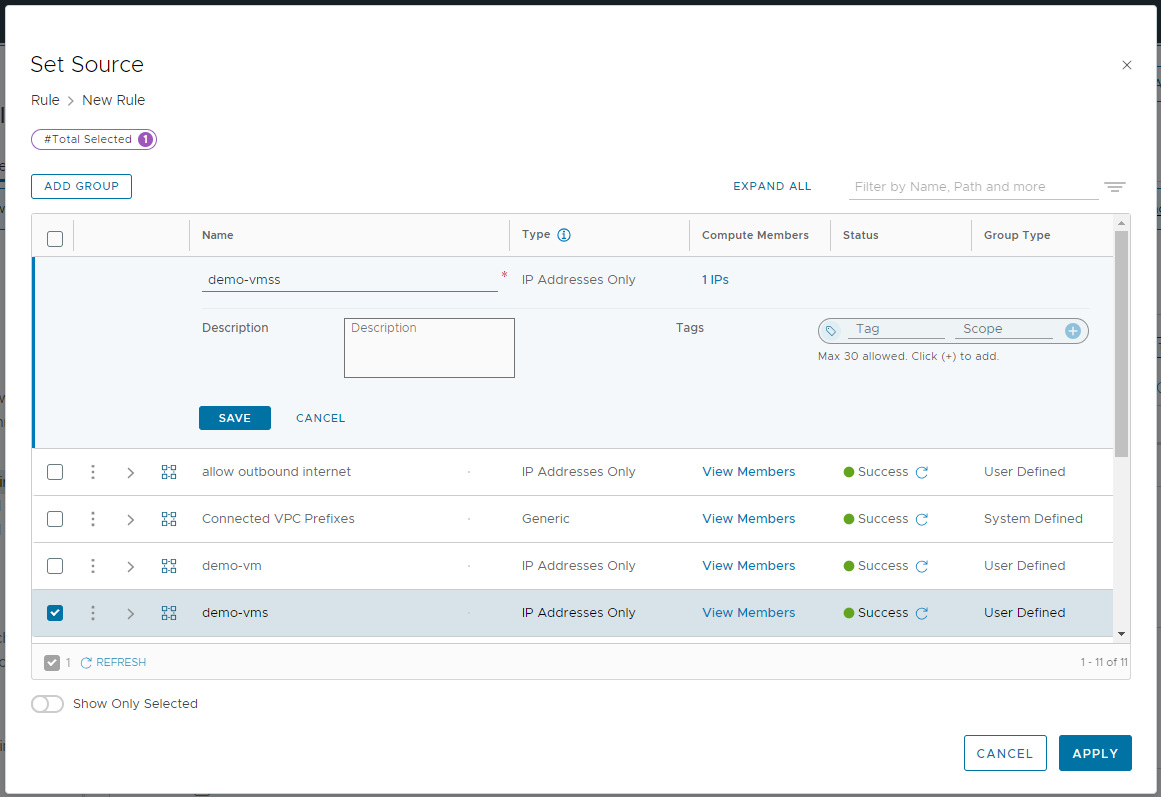Refresh status of Connected VPC Prefixes group

click(x=922, y=520)
